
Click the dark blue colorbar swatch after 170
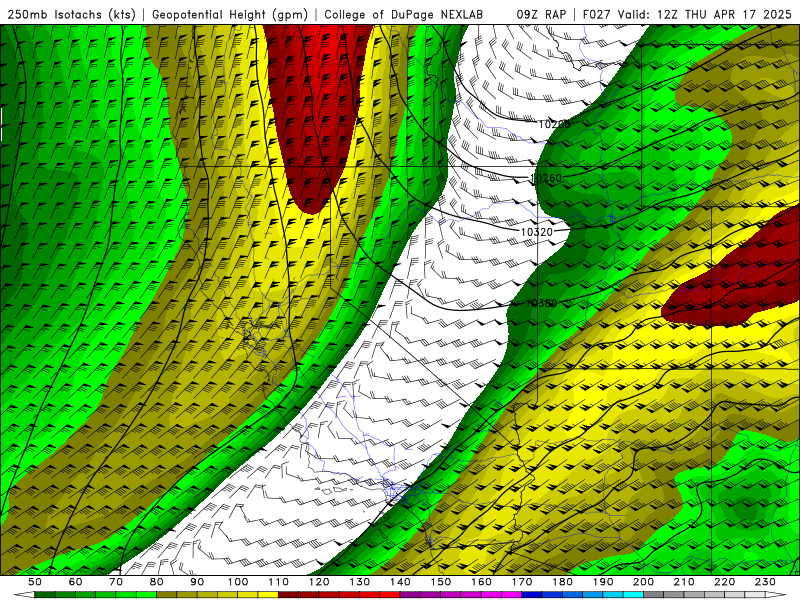[532, 594]
